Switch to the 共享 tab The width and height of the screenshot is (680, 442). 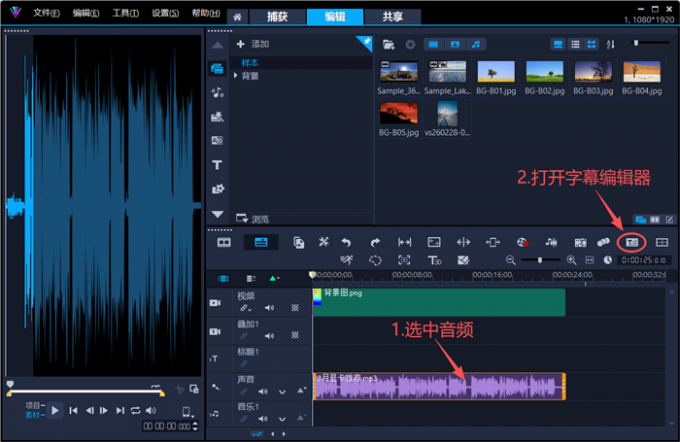(x=392, y=16)
